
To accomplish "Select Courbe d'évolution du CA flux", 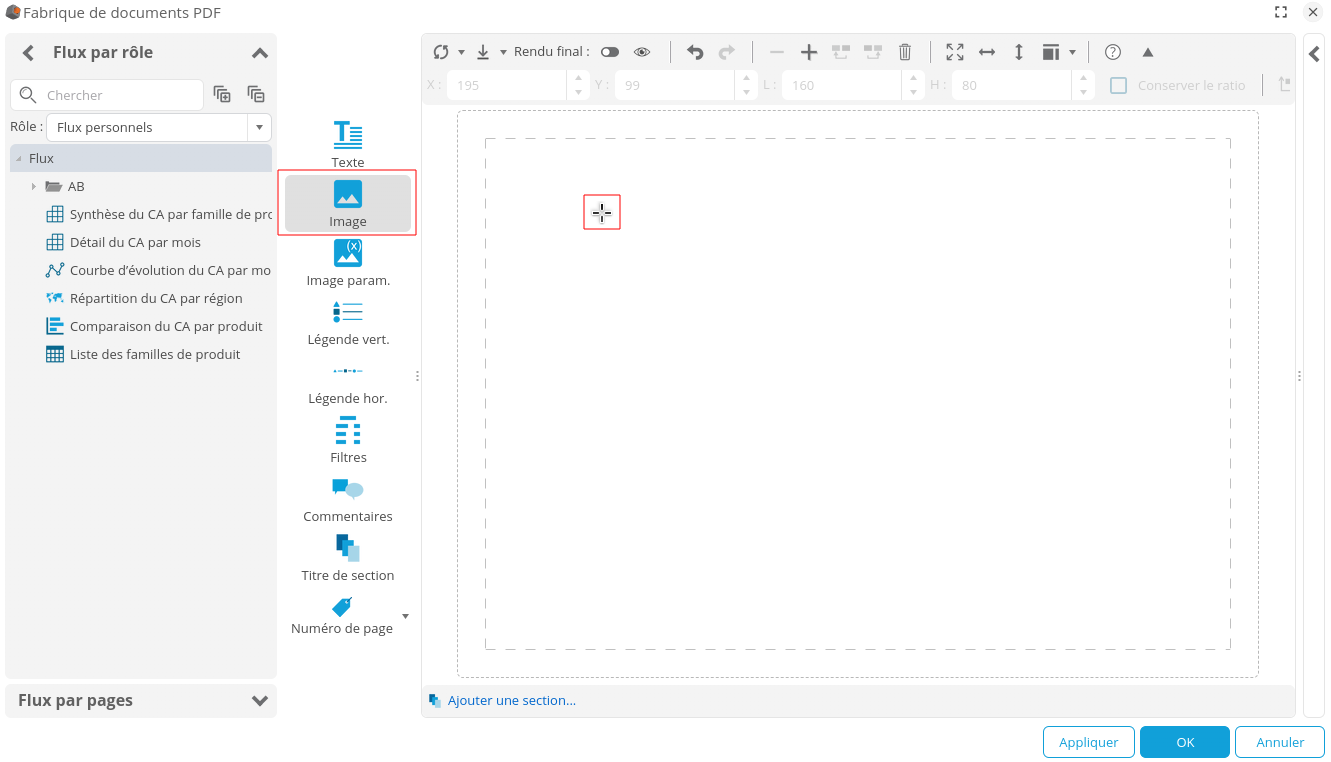I will 159,270.
